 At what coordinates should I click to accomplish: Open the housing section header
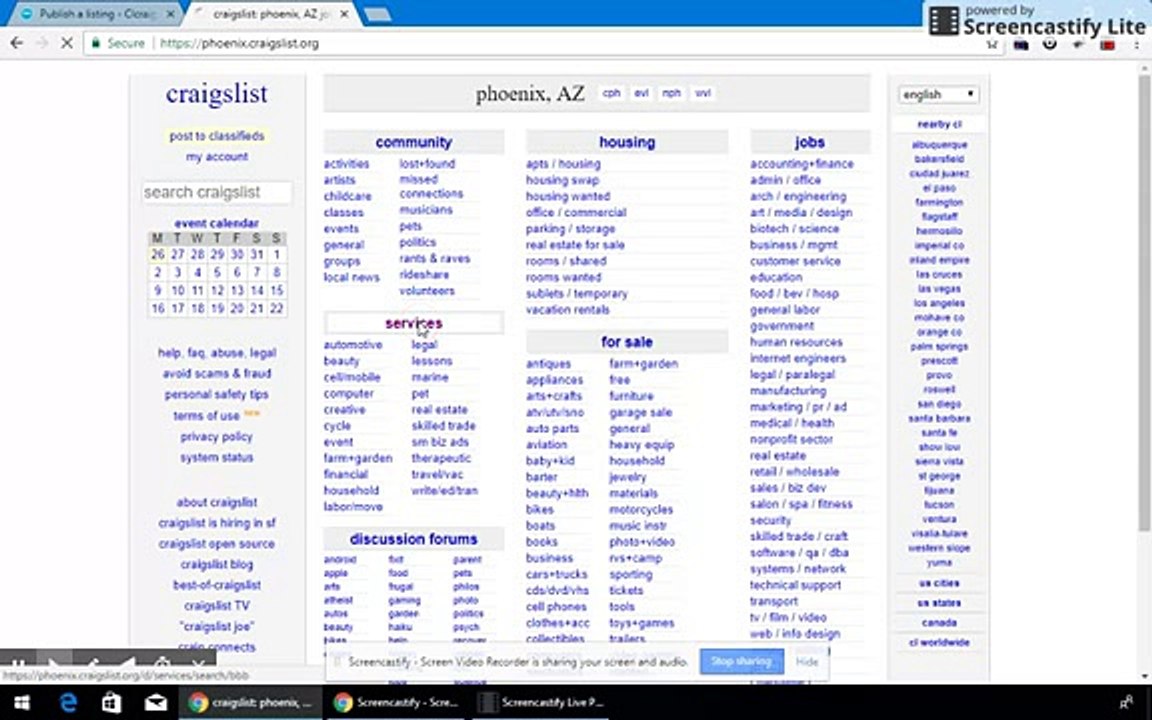click(x=627, y=142)
